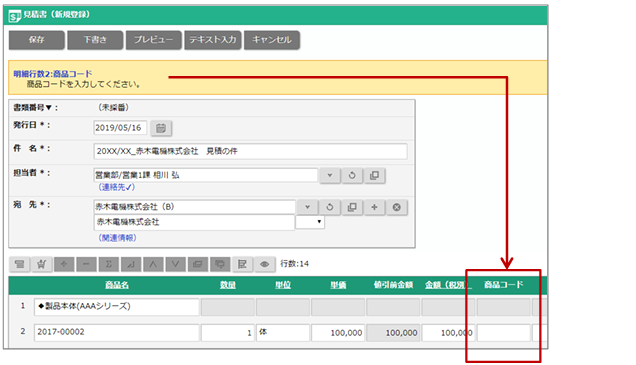Open the calendar picker for 発行日

(x=161, y=128)
